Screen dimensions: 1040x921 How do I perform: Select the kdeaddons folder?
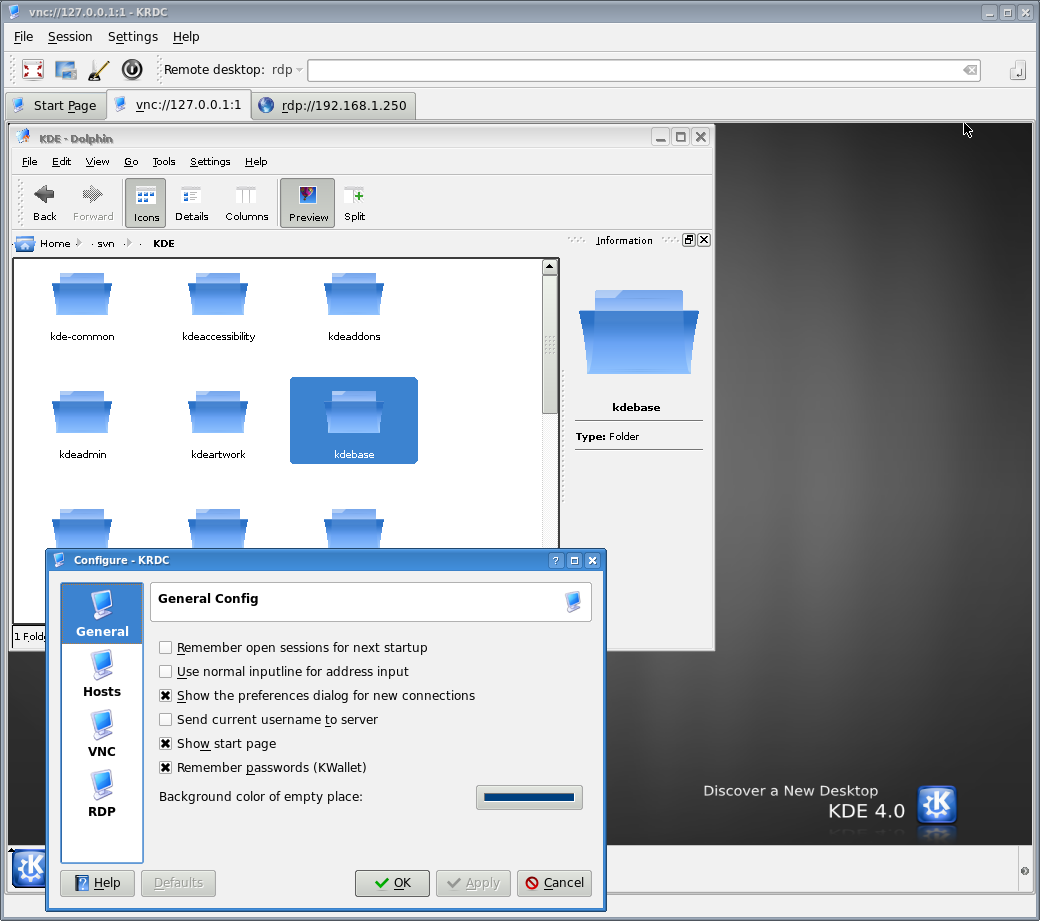(x=354, y=306)
